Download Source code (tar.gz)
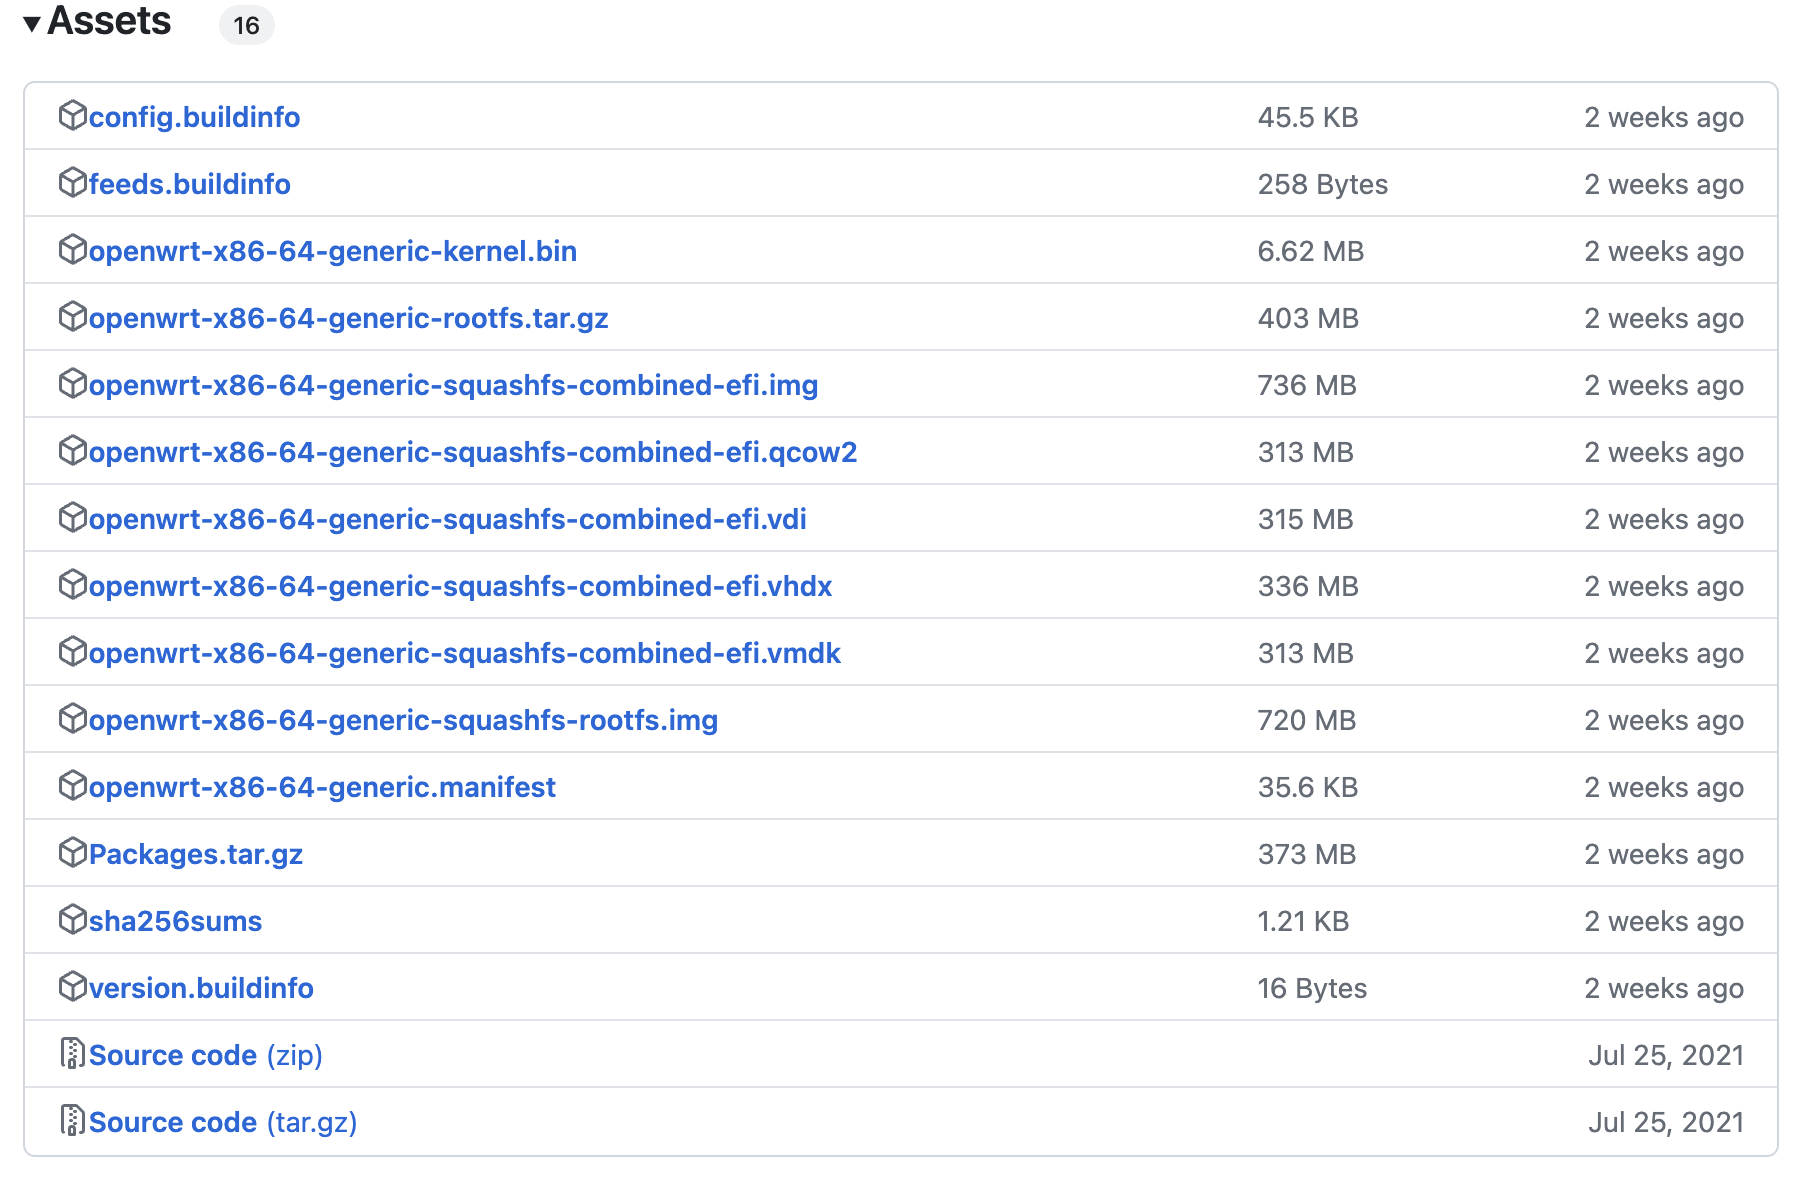 pos(223,1122)
